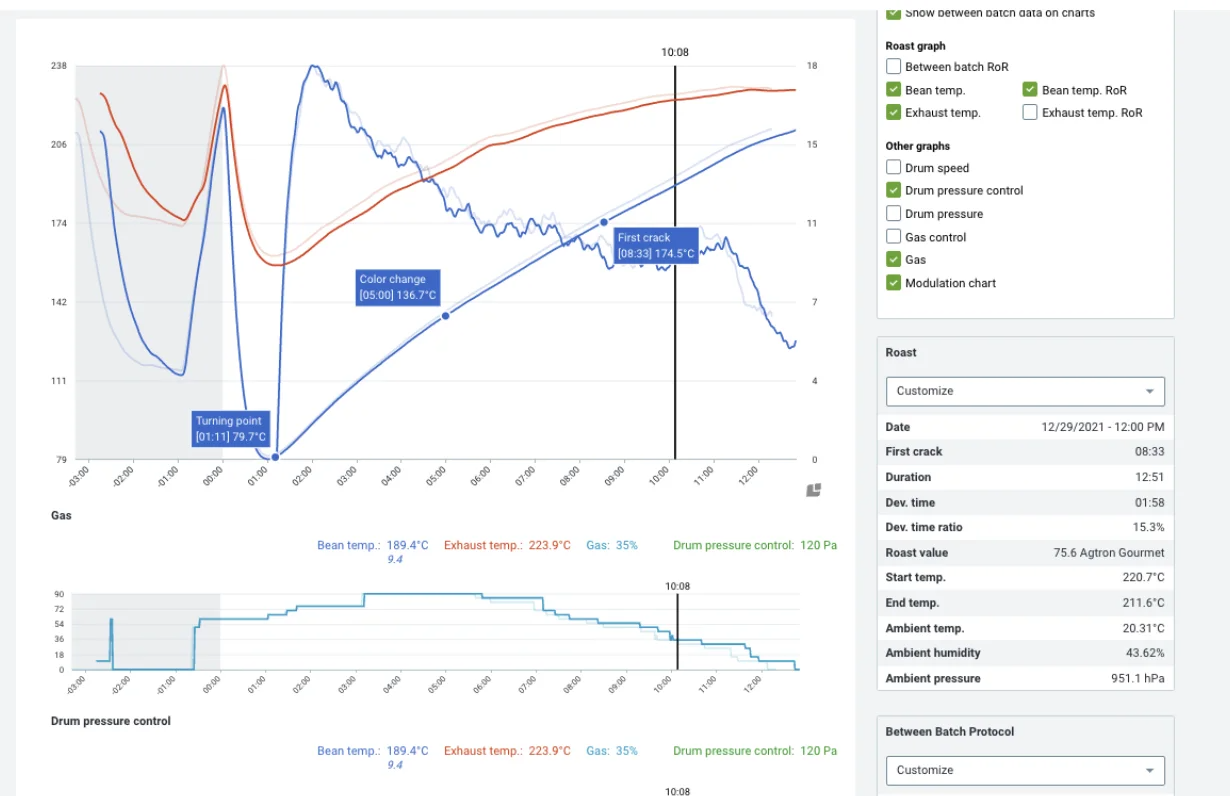Open Between Batch Protocol Customize dropdown
Screen dimensions: 1230x796
coord(1025,770)
